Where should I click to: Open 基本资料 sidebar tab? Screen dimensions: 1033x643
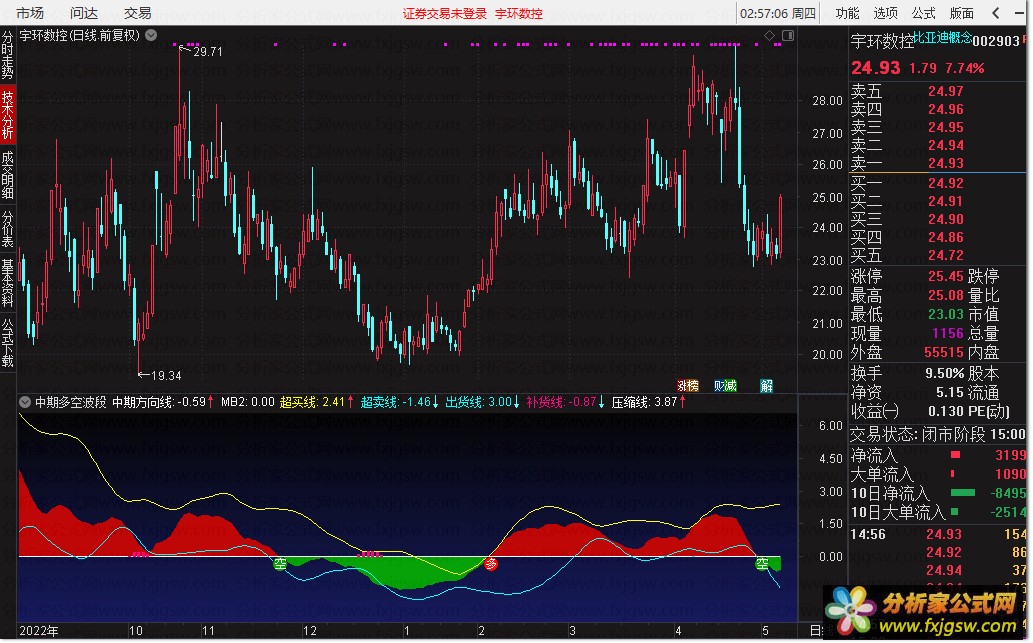point(7,283)
